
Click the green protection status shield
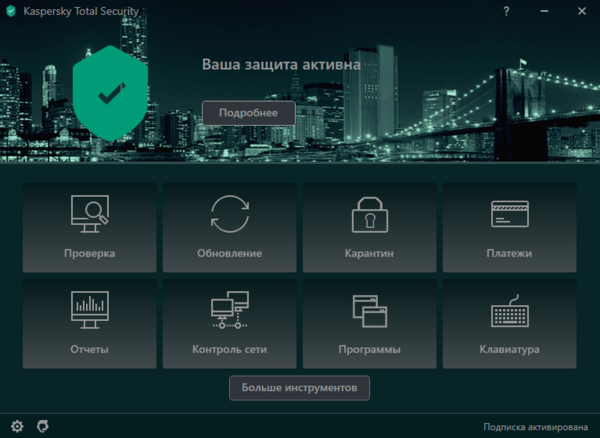[111, 93]
